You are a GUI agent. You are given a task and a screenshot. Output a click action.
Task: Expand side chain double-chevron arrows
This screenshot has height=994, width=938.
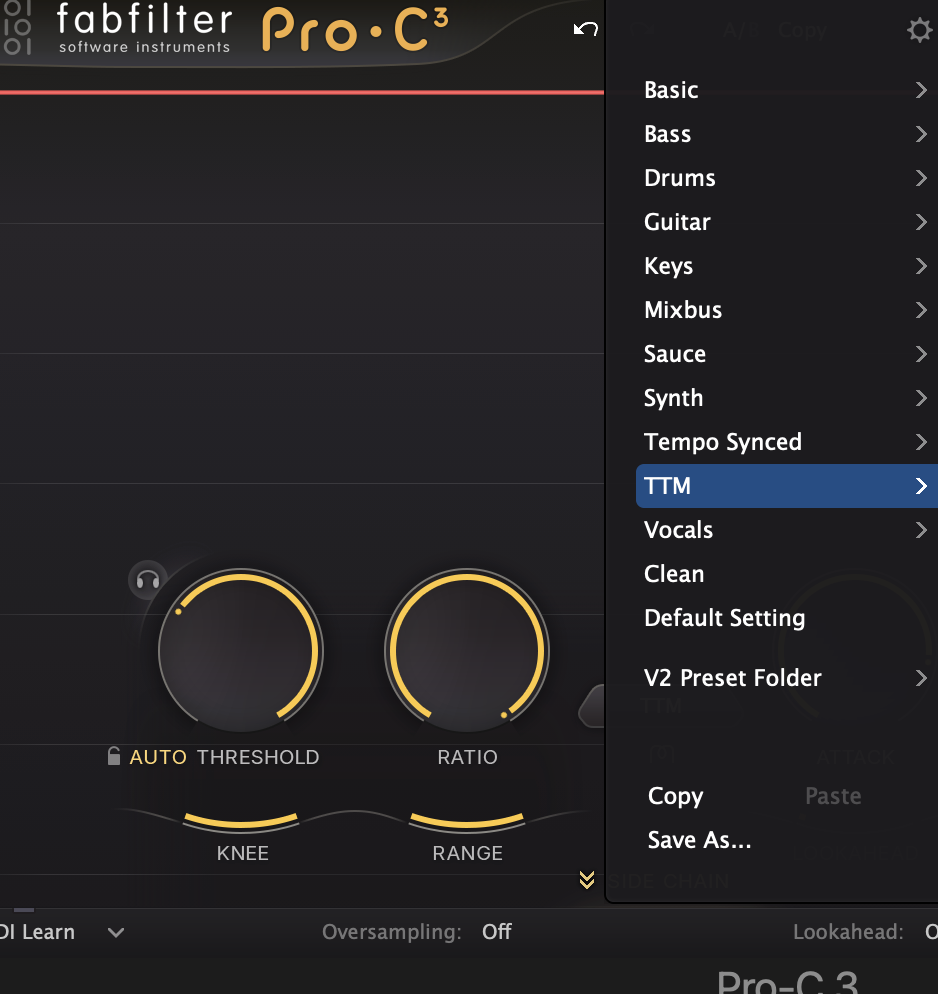[587, 880]
